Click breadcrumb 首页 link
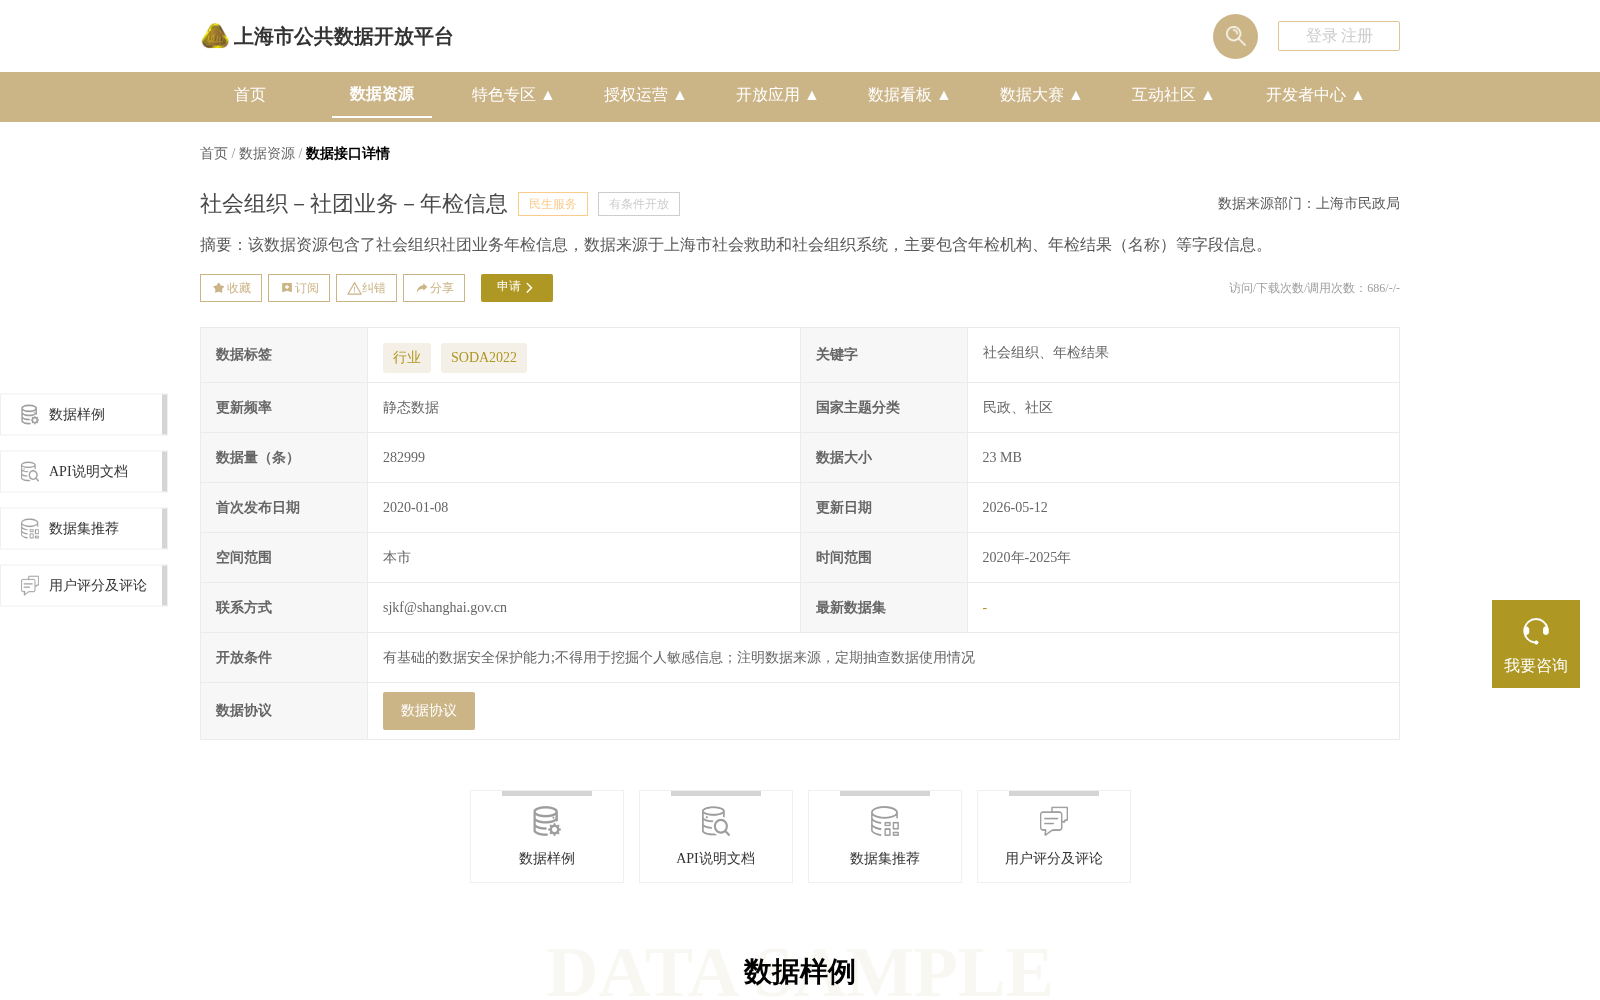This screenshot has height=1000, width=1600. point(214,153)
